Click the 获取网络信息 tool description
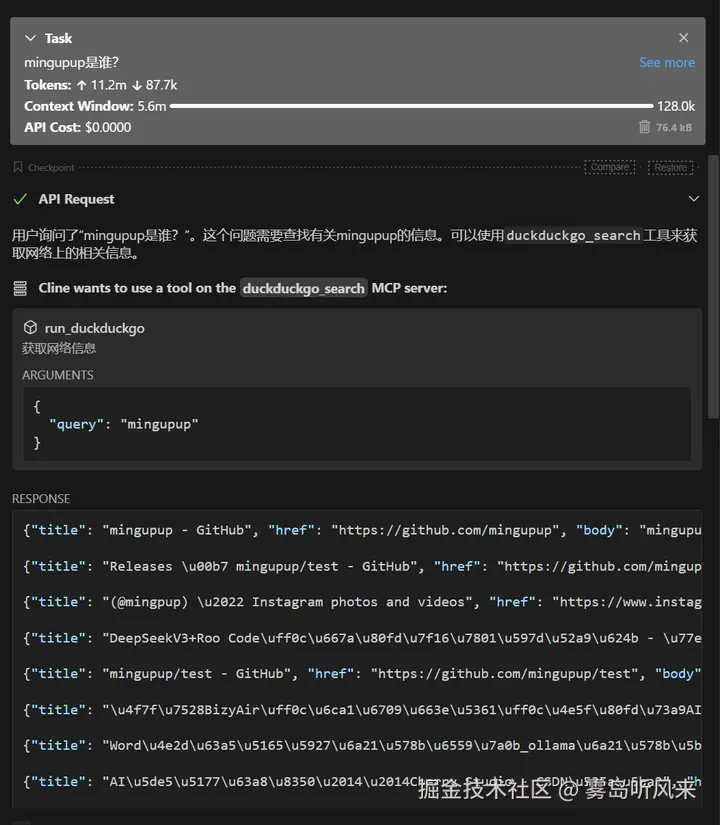 click(59, 348)
